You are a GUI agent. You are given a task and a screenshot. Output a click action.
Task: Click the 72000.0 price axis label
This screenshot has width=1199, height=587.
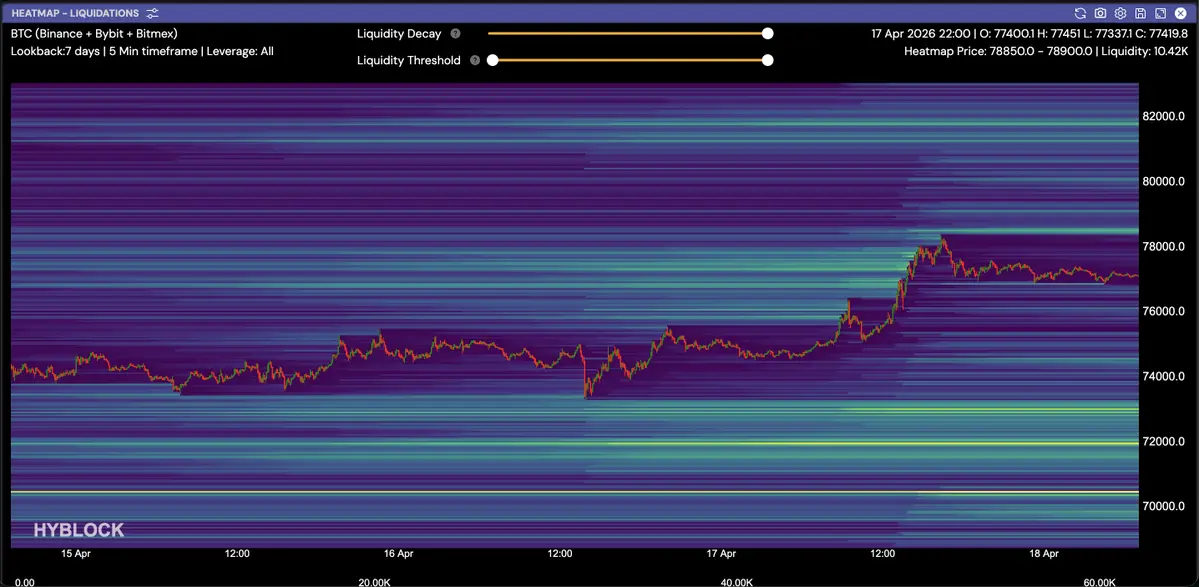(x=1164, y=441)
